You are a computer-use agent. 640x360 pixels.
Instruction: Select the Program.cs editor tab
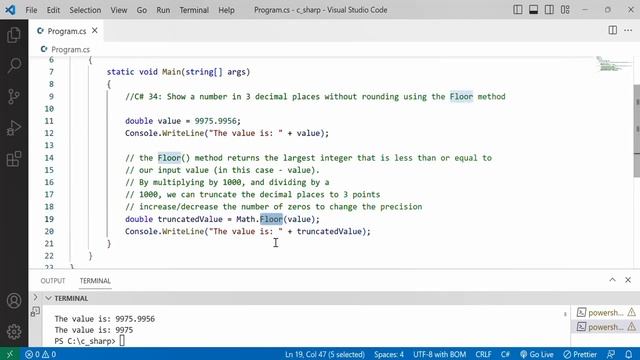pos(67,31)
